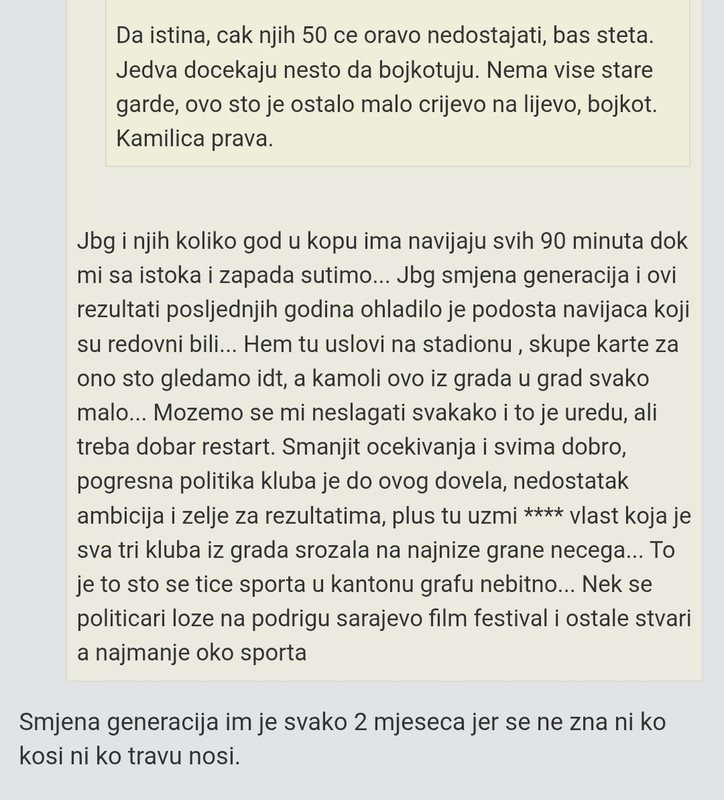Click the censored "****" word in the post

click(x=543, y=514)
